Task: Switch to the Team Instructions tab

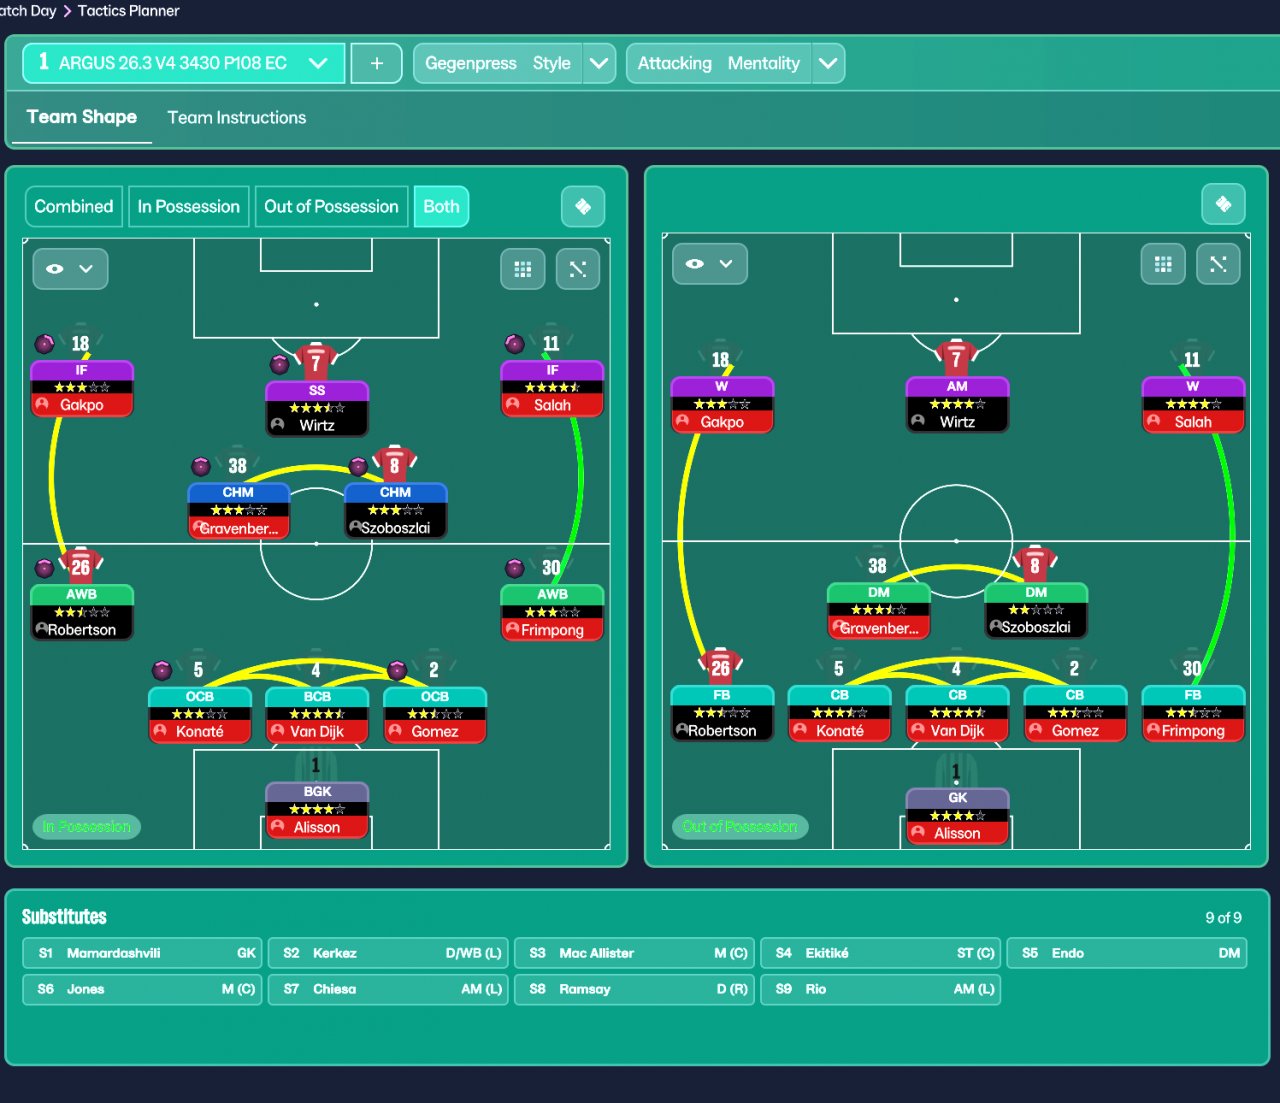Action: [237, 117]
